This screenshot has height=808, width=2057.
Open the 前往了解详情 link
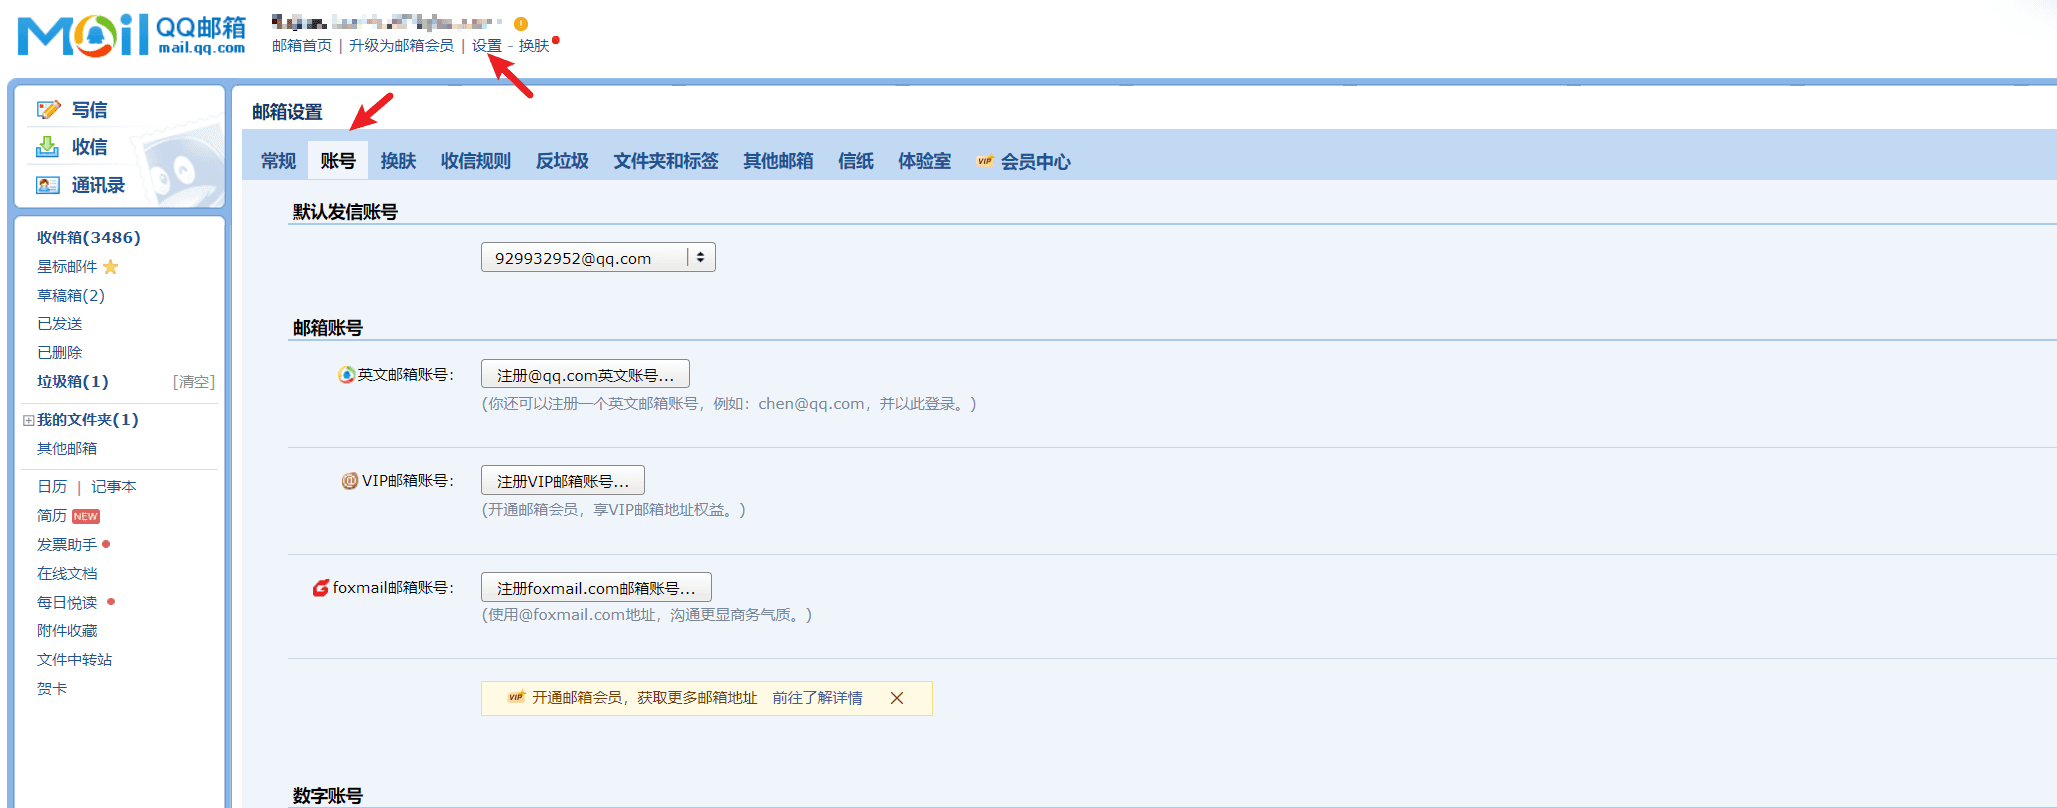(x=817, y=698)
